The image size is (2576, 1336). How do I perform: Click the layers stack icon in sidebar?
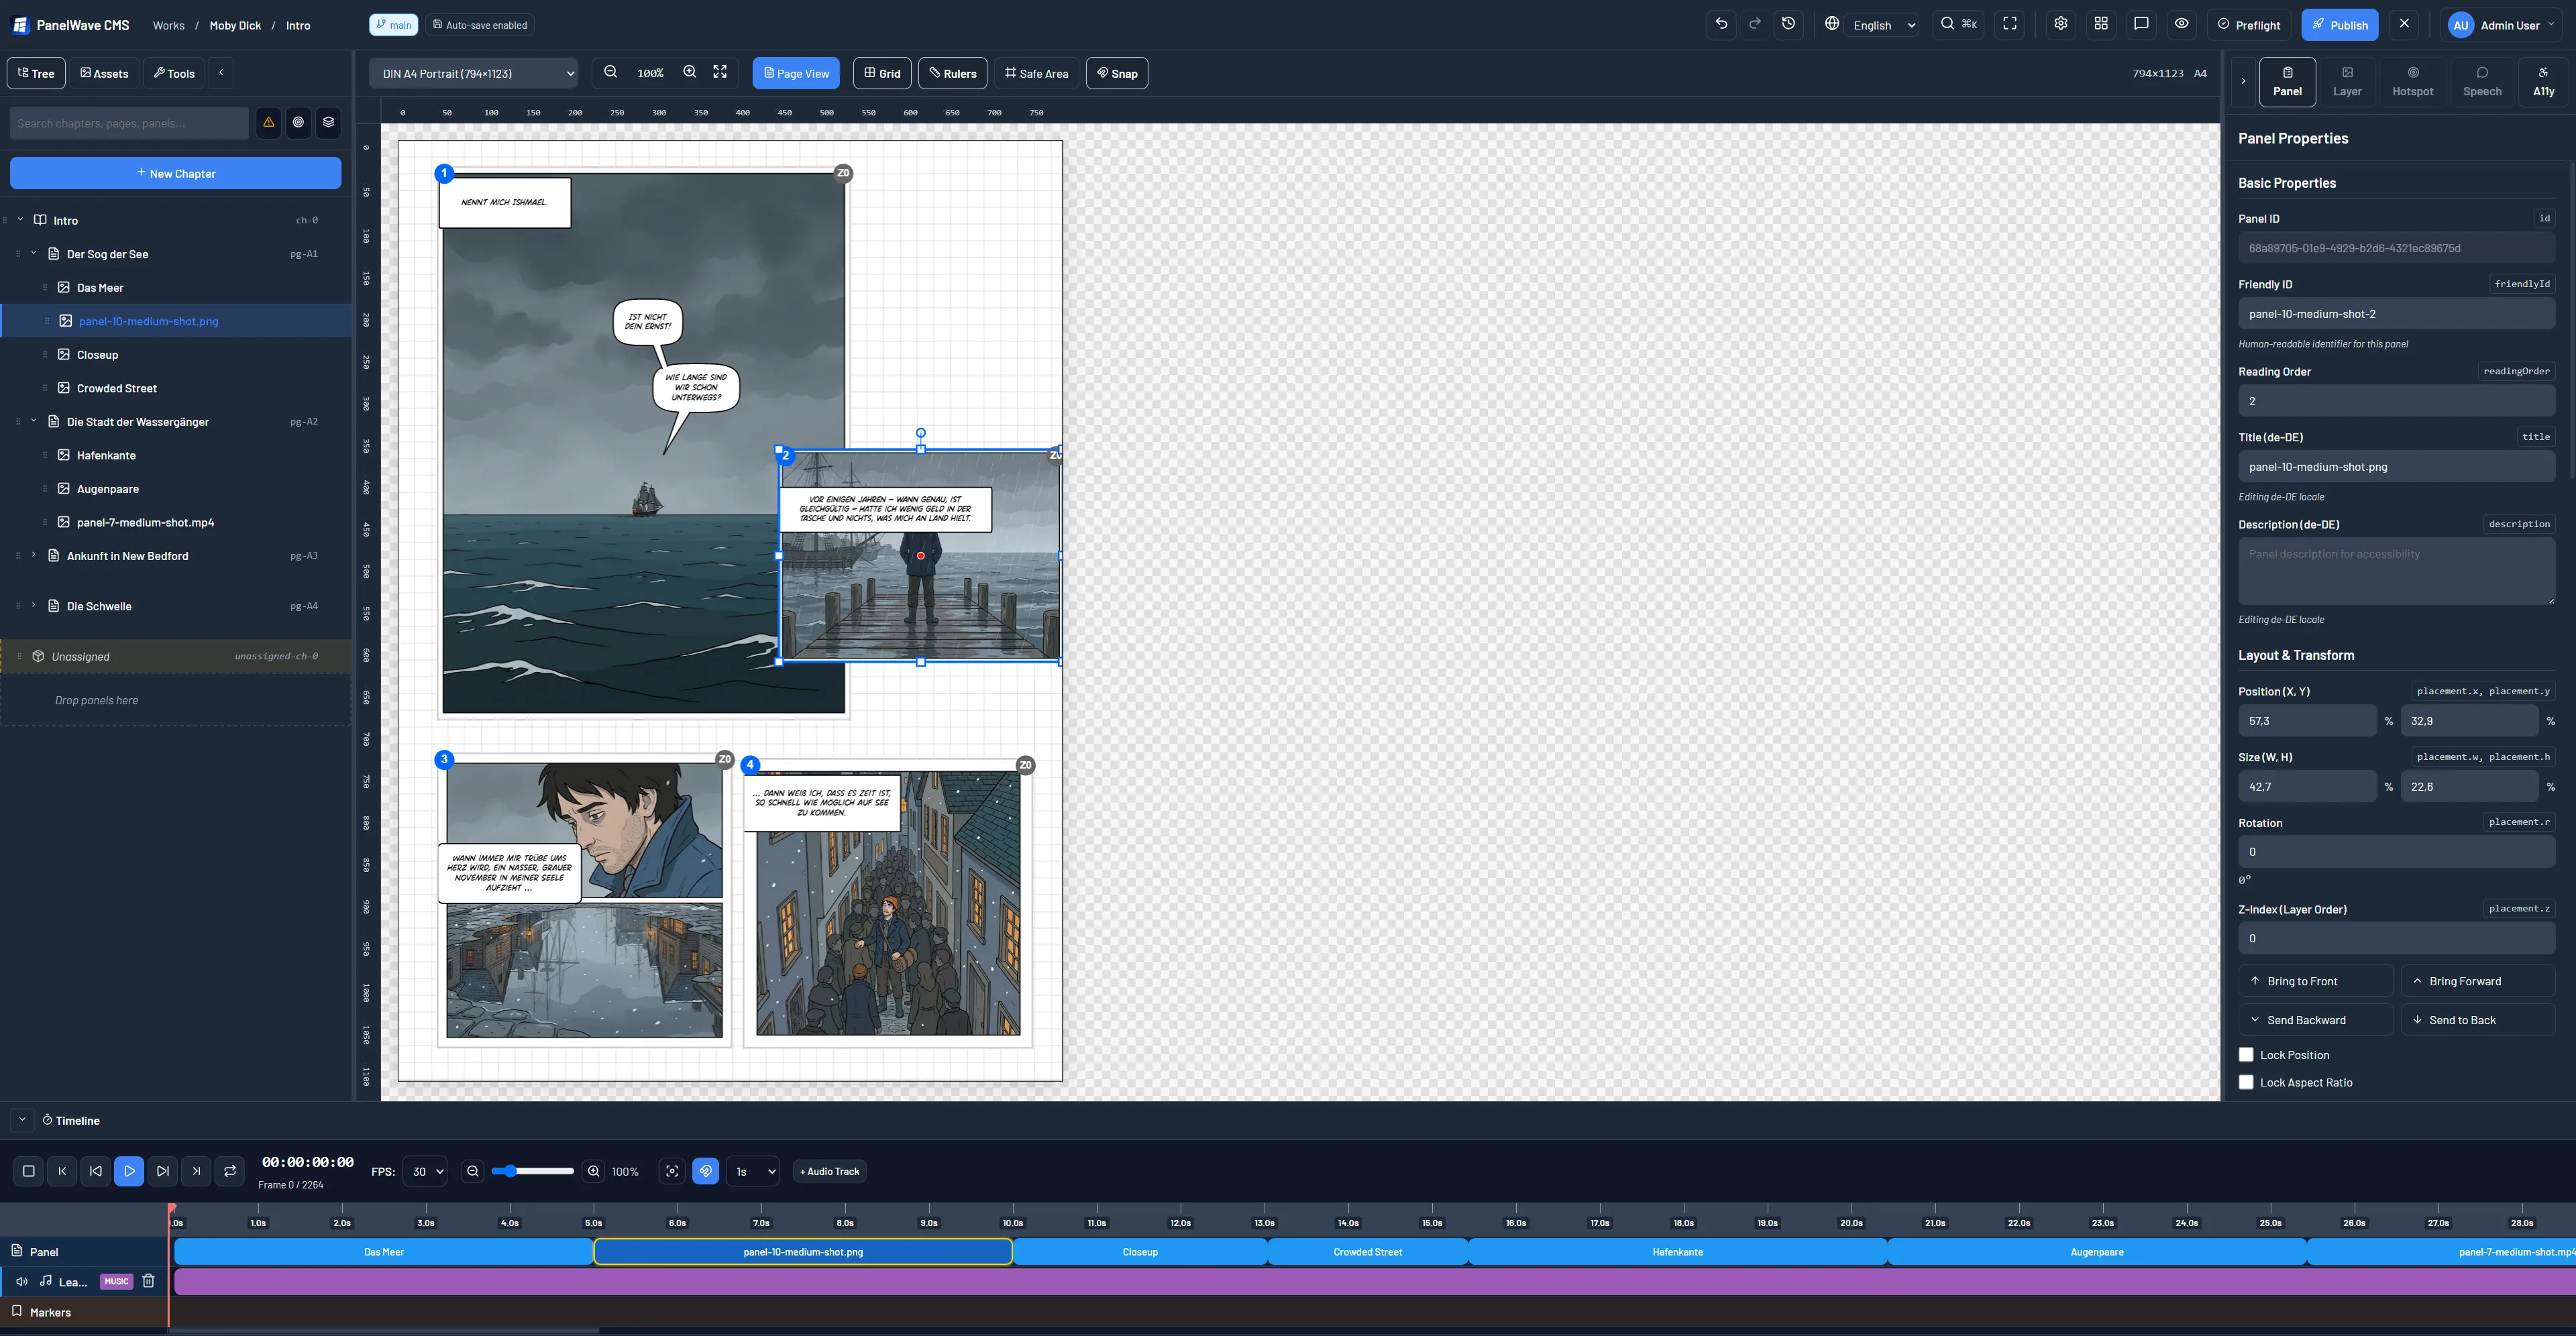[328, 123]
